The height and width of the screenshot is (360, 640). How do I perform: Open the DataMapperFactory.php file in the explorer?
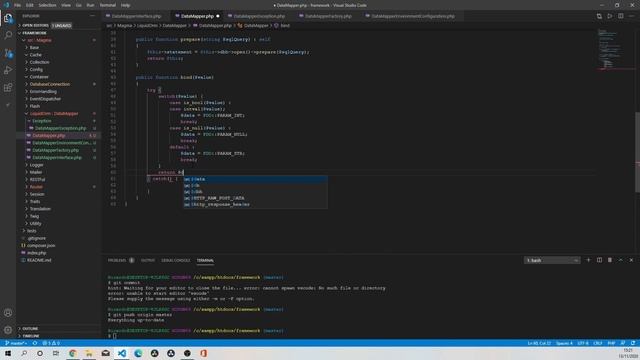56,150
